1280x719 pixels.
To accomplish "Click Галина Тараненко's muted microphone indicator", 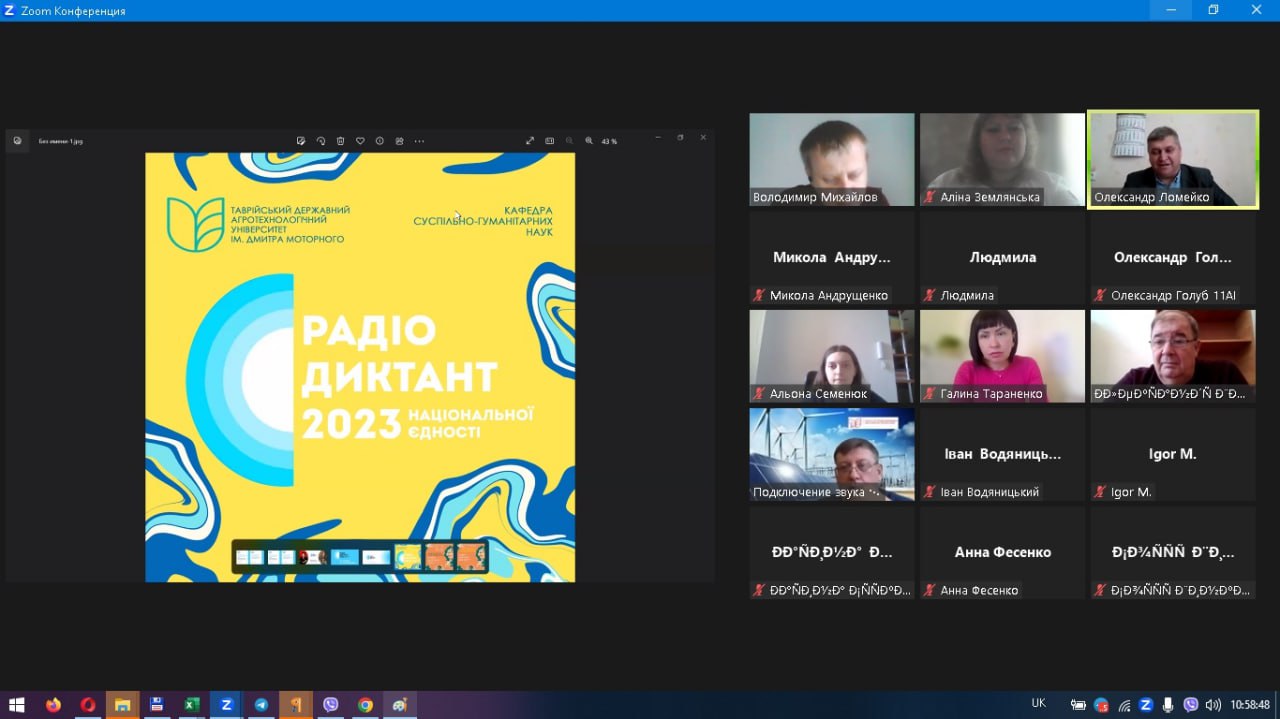I will tap(929, 394).
